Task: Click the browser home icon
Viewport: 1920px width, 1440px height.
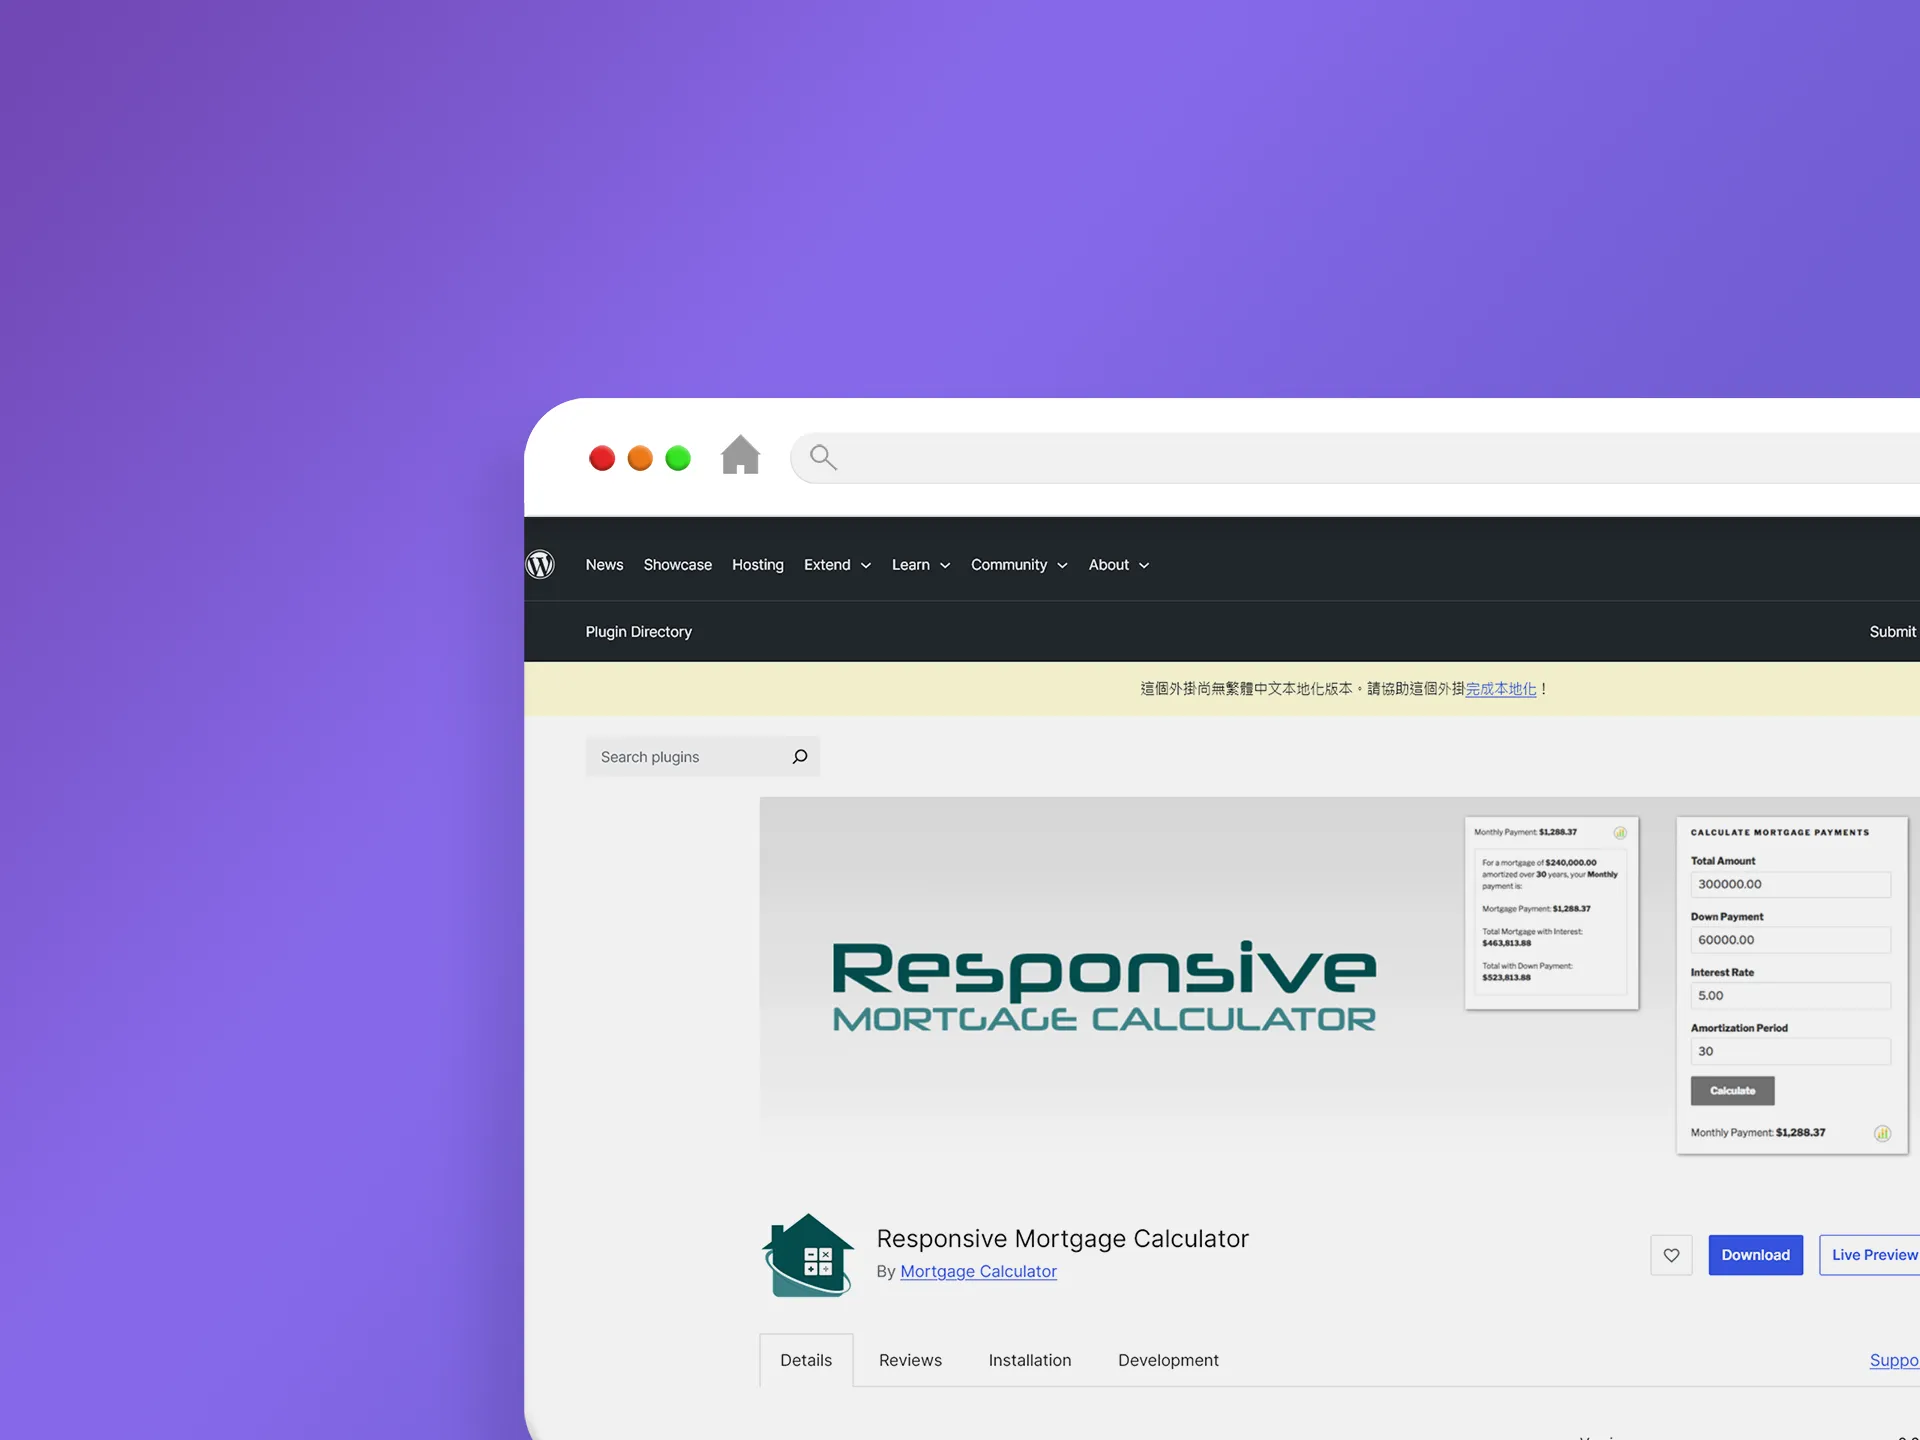Action: 740,456
